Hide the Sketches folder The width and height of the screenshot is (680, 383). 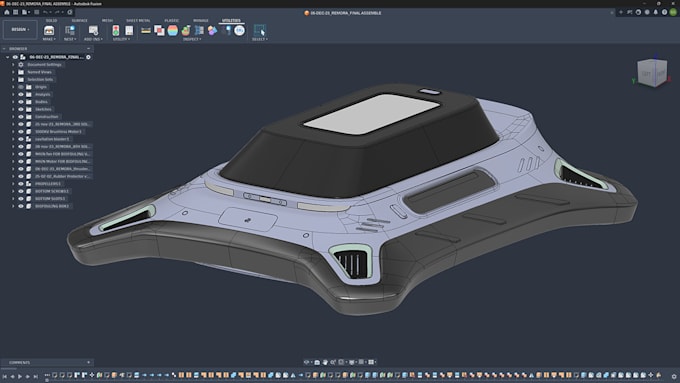pyautogui.click(x=21, y=109)
